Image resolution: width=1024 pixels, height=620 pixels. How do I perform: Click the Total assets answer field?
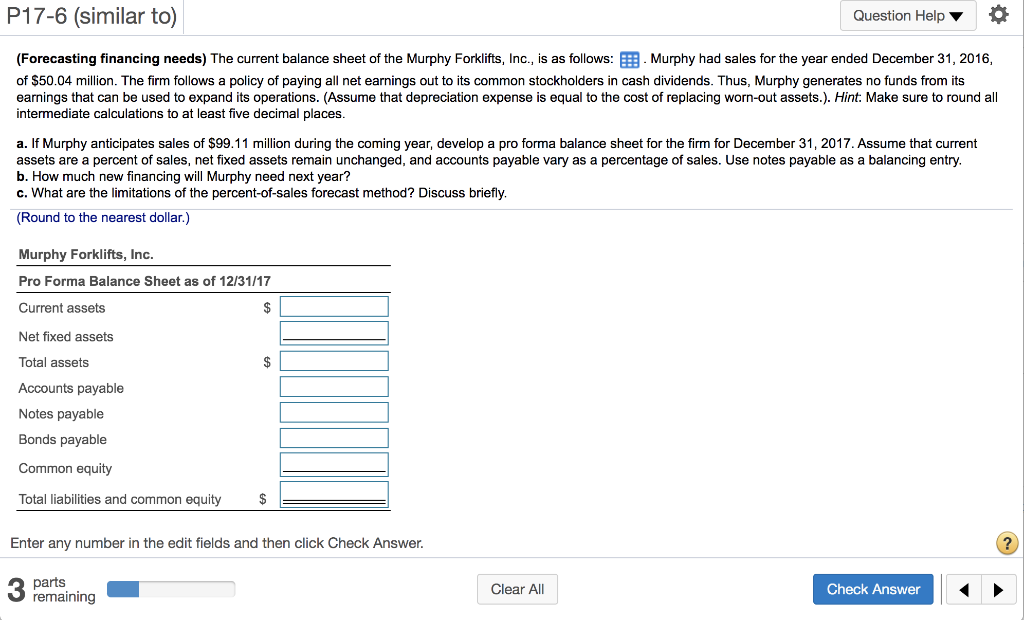[x=334, y=360]
